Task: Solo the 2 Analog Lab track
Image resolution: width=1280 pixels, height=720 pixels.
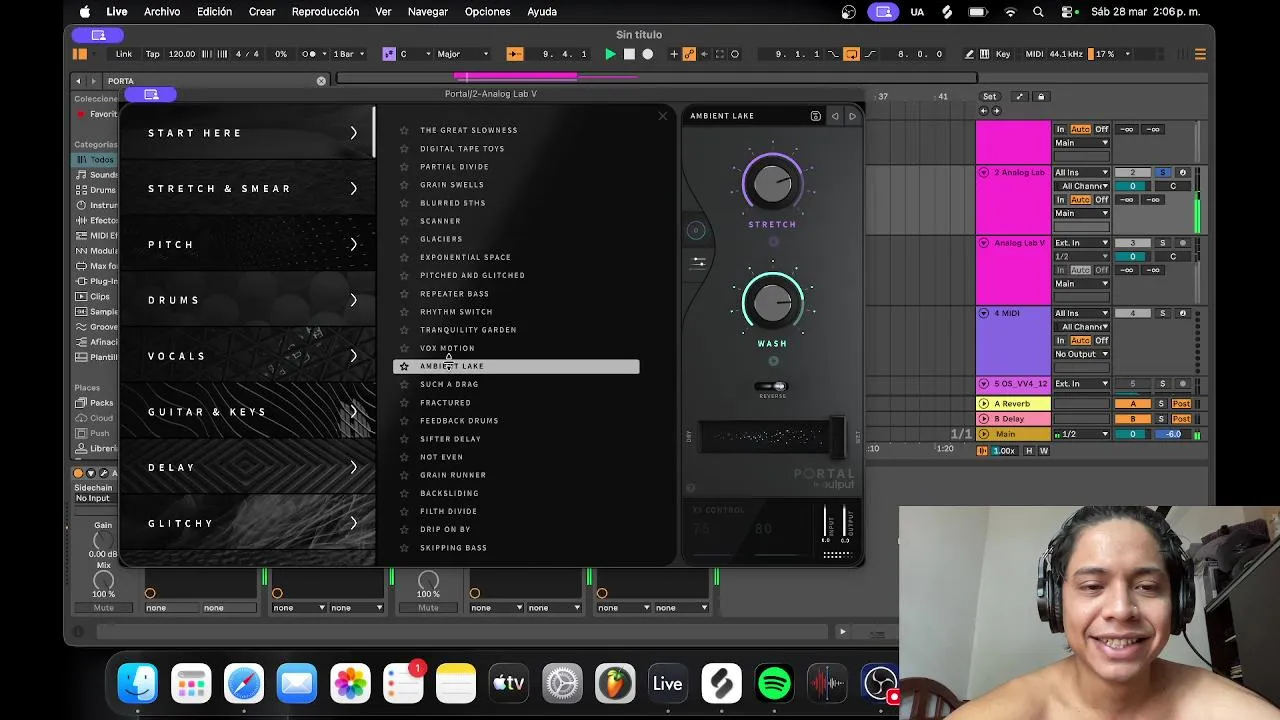Action: point(1162,172)
